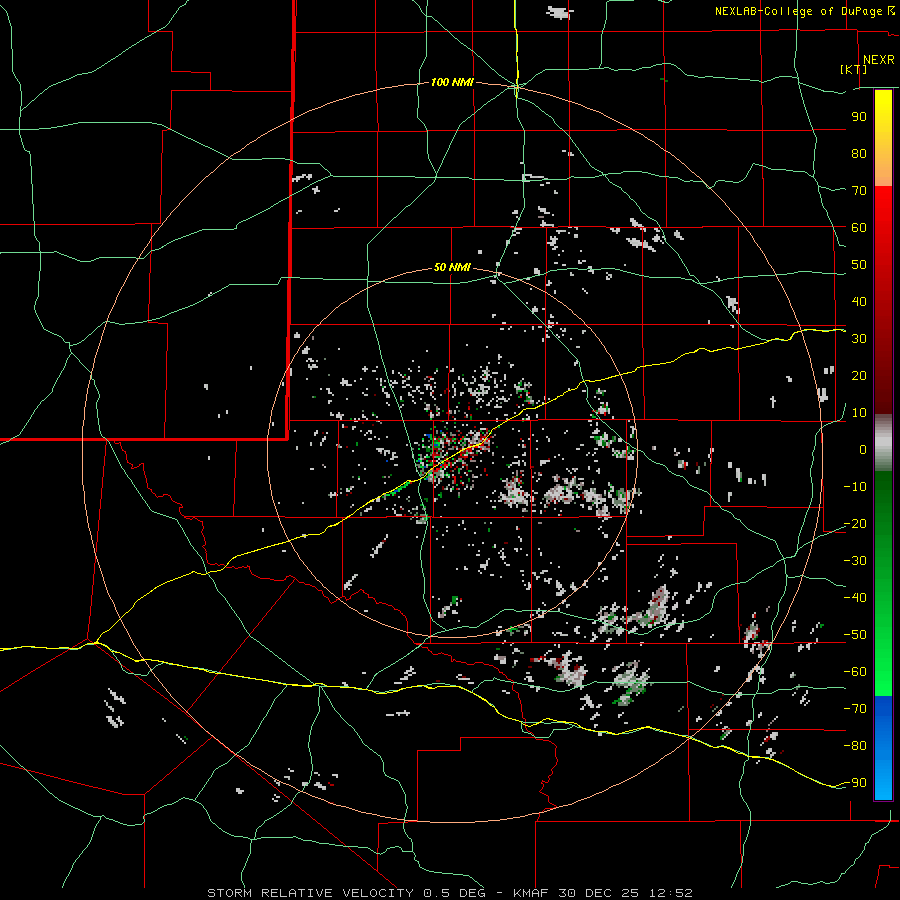
Task: Select the positive 20 scale value
Action: [859, 376]
